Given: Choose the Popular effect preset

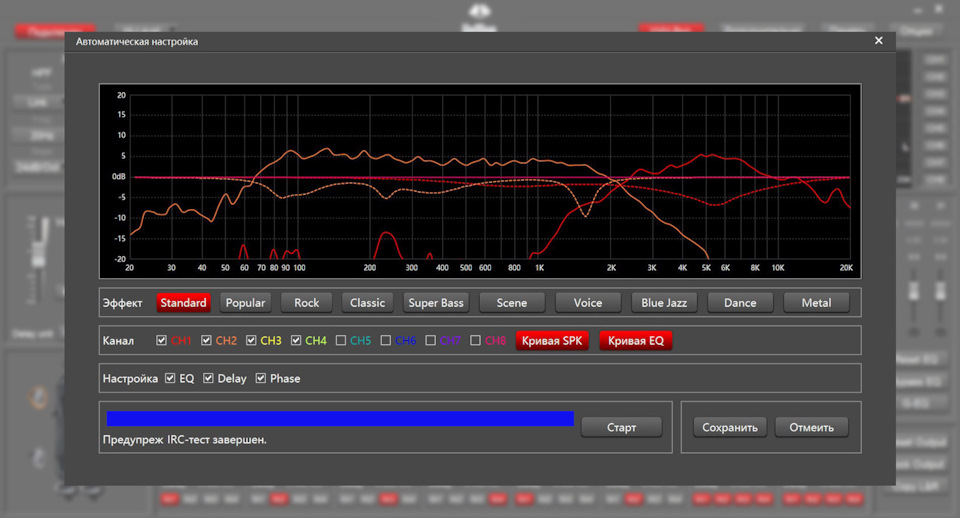Looking at the screenshot, I should 245,302.
